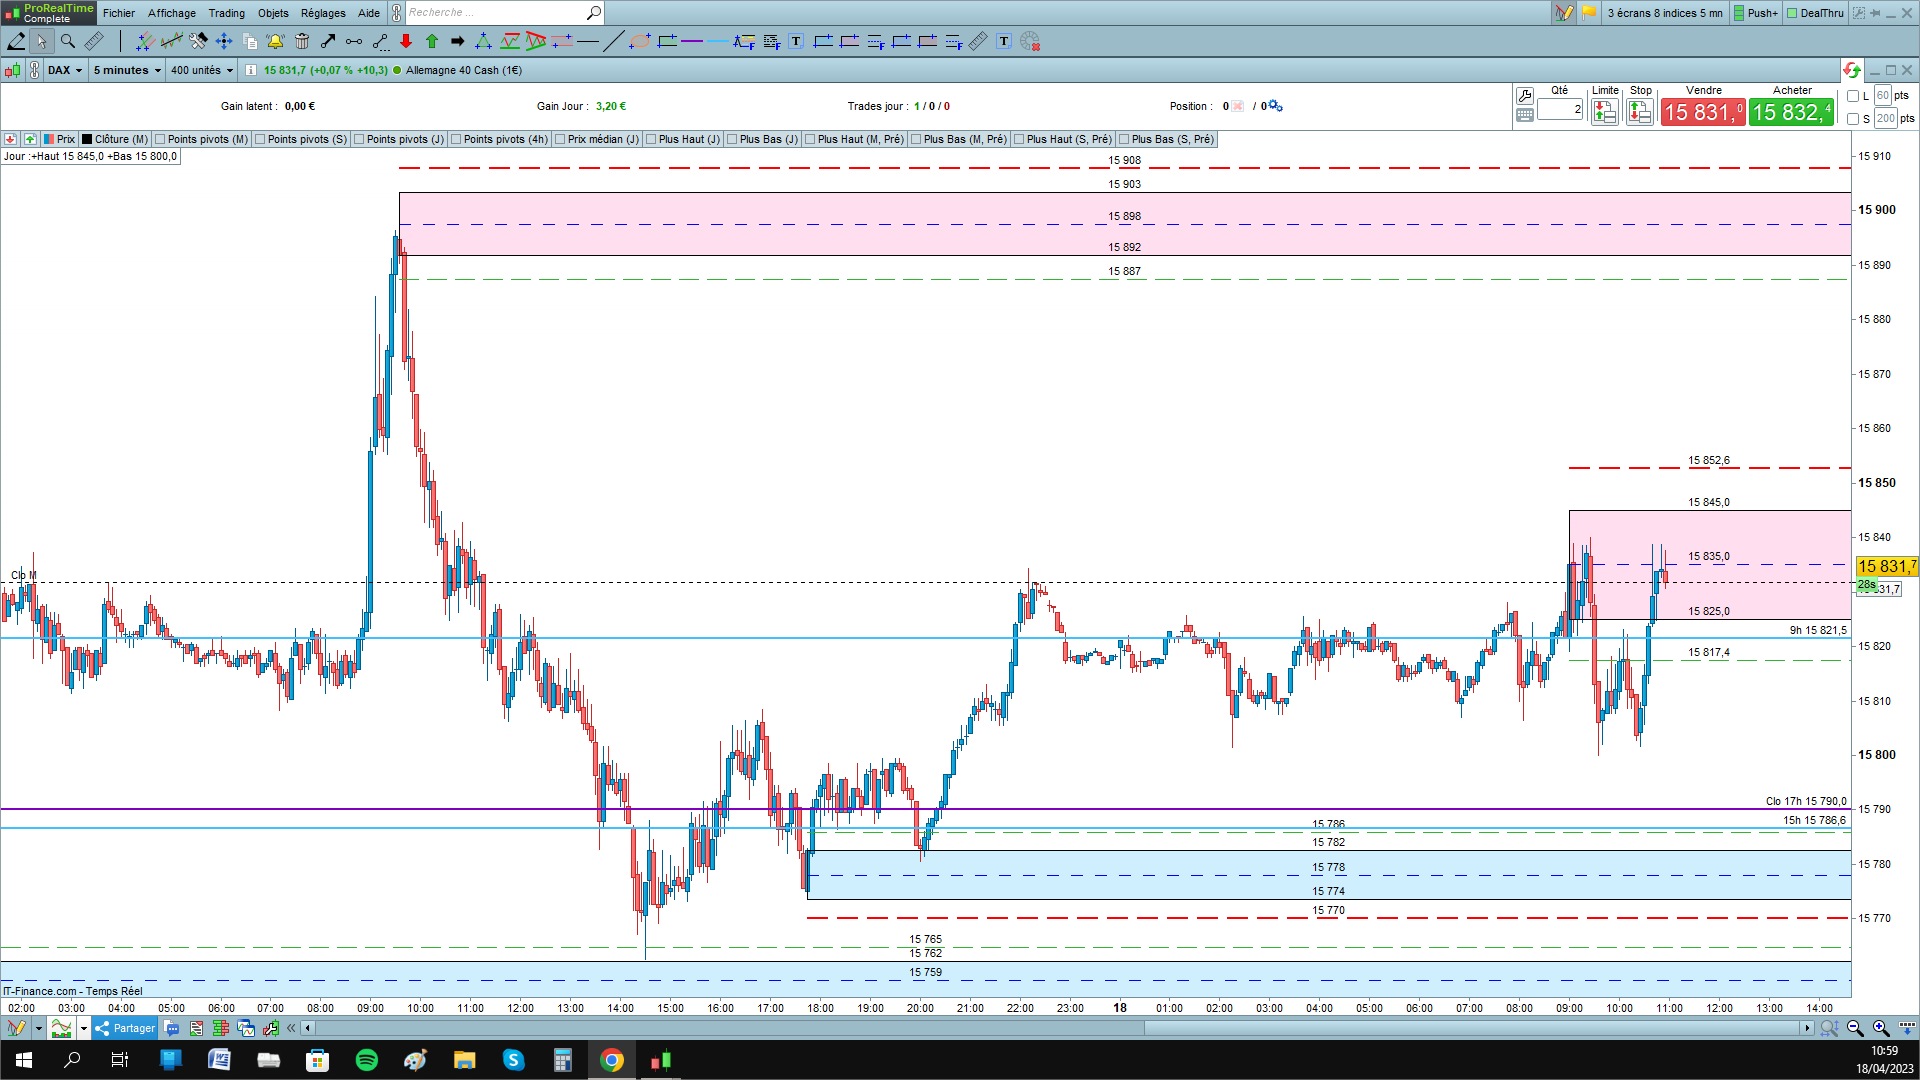The width and height of the screenshot is (1920, 1080).
Task: Click the alert bell icon
Action: tap(275, 41)
